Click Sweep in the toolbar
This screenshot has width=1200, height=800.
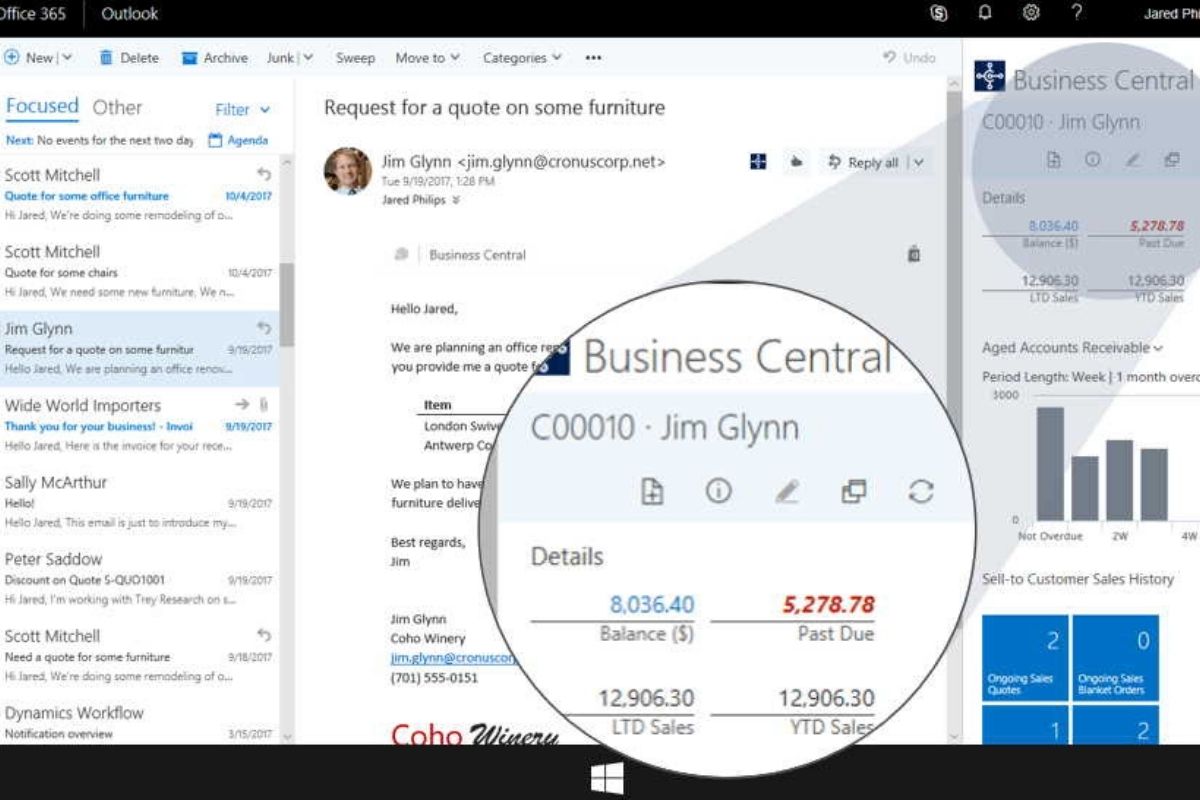355,58
